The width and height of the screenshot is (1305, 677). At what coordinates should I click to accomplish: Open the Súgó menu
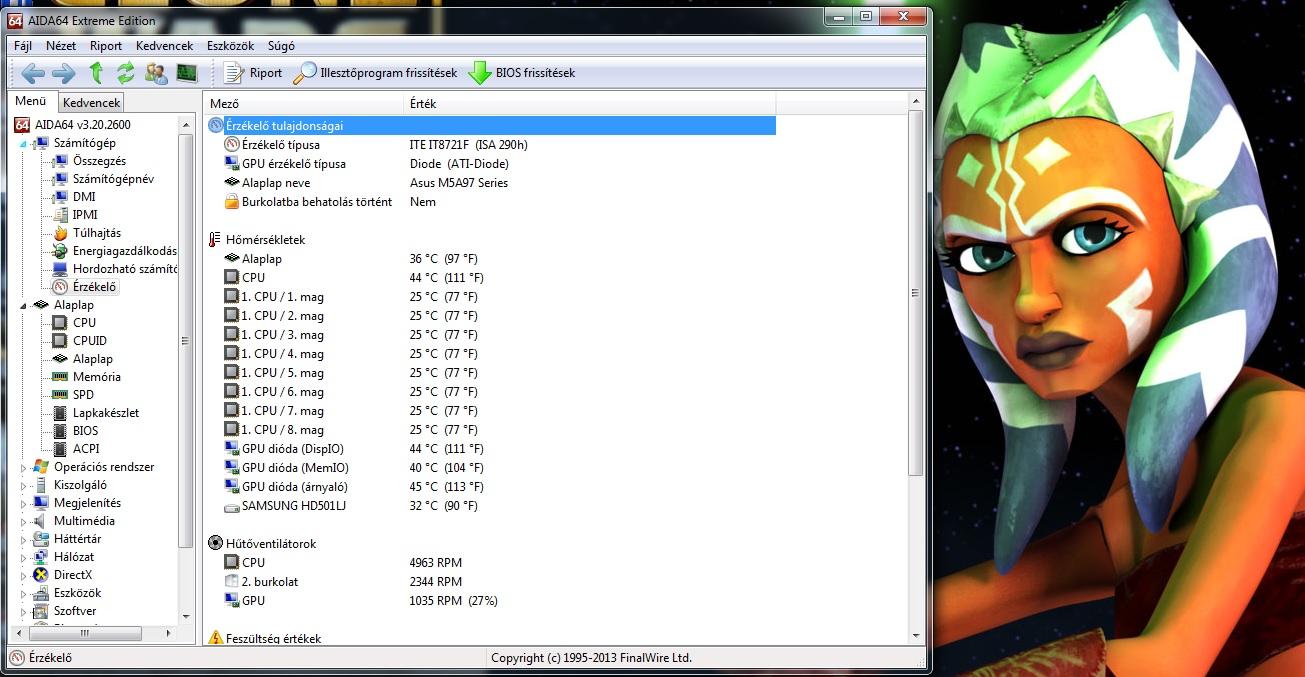tap(281, 46)
